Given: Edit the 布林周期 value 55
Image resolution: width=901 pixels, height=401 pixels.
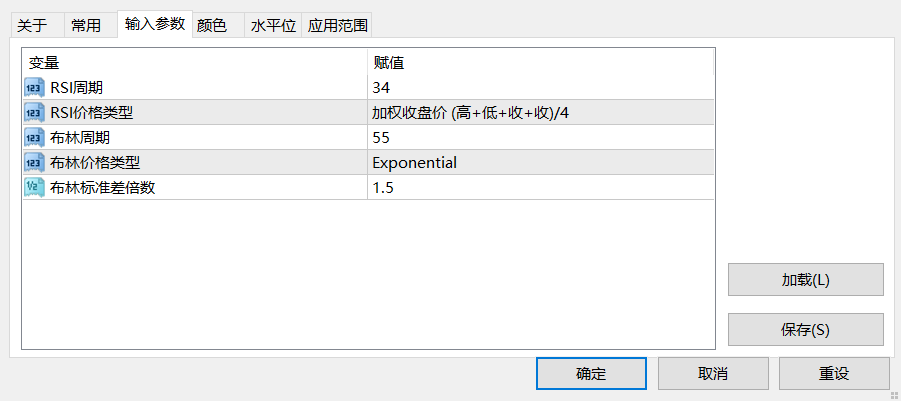Looking at the screenshot, I should click(541, 138).
